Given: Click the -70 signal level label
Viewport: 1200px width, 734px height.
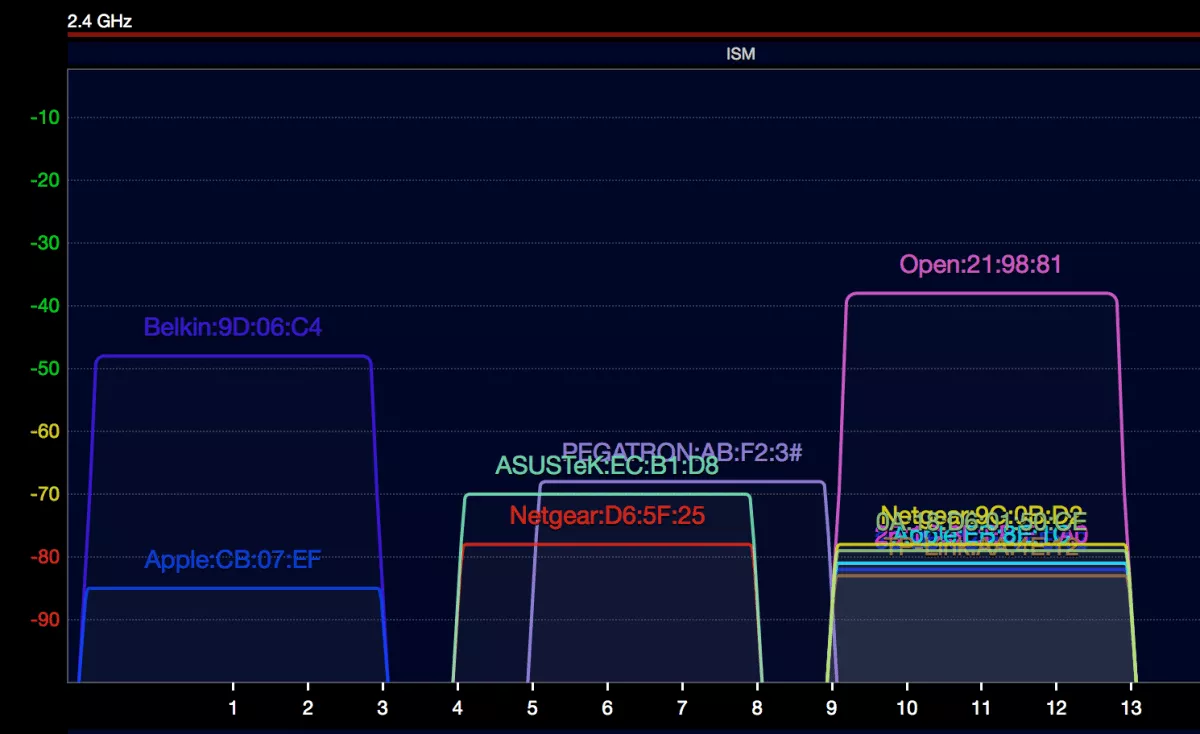Looking at the screenshot, I should [46, 494].
